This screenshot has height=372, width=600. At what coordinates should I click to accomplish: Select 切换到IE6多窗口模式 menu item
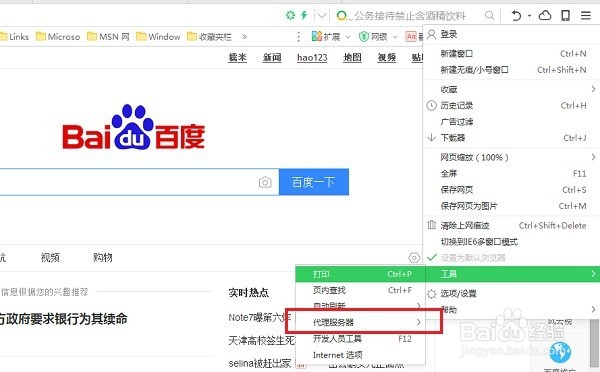pyautogui.click(x=511, y=242)
